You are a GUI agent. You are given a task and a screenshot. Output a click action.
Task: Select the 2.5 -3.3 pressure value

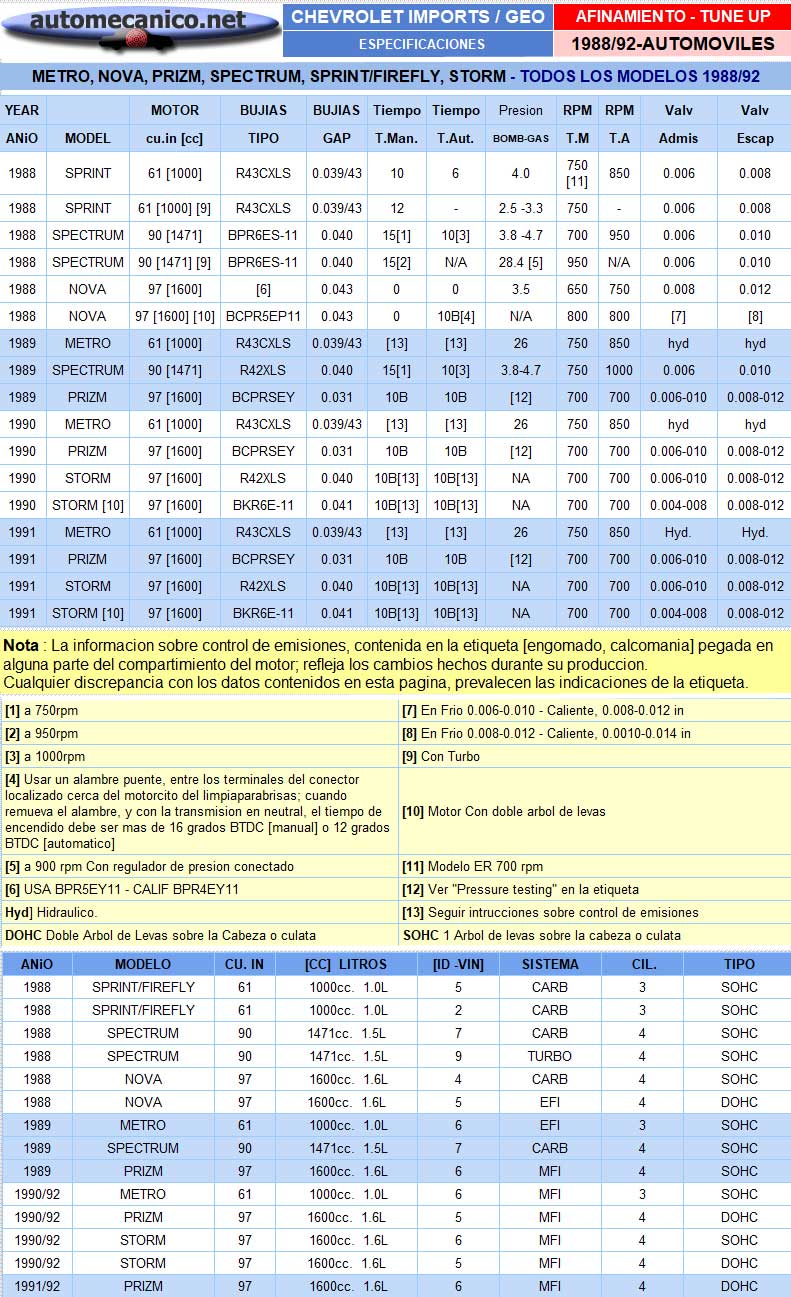point(521,208)
